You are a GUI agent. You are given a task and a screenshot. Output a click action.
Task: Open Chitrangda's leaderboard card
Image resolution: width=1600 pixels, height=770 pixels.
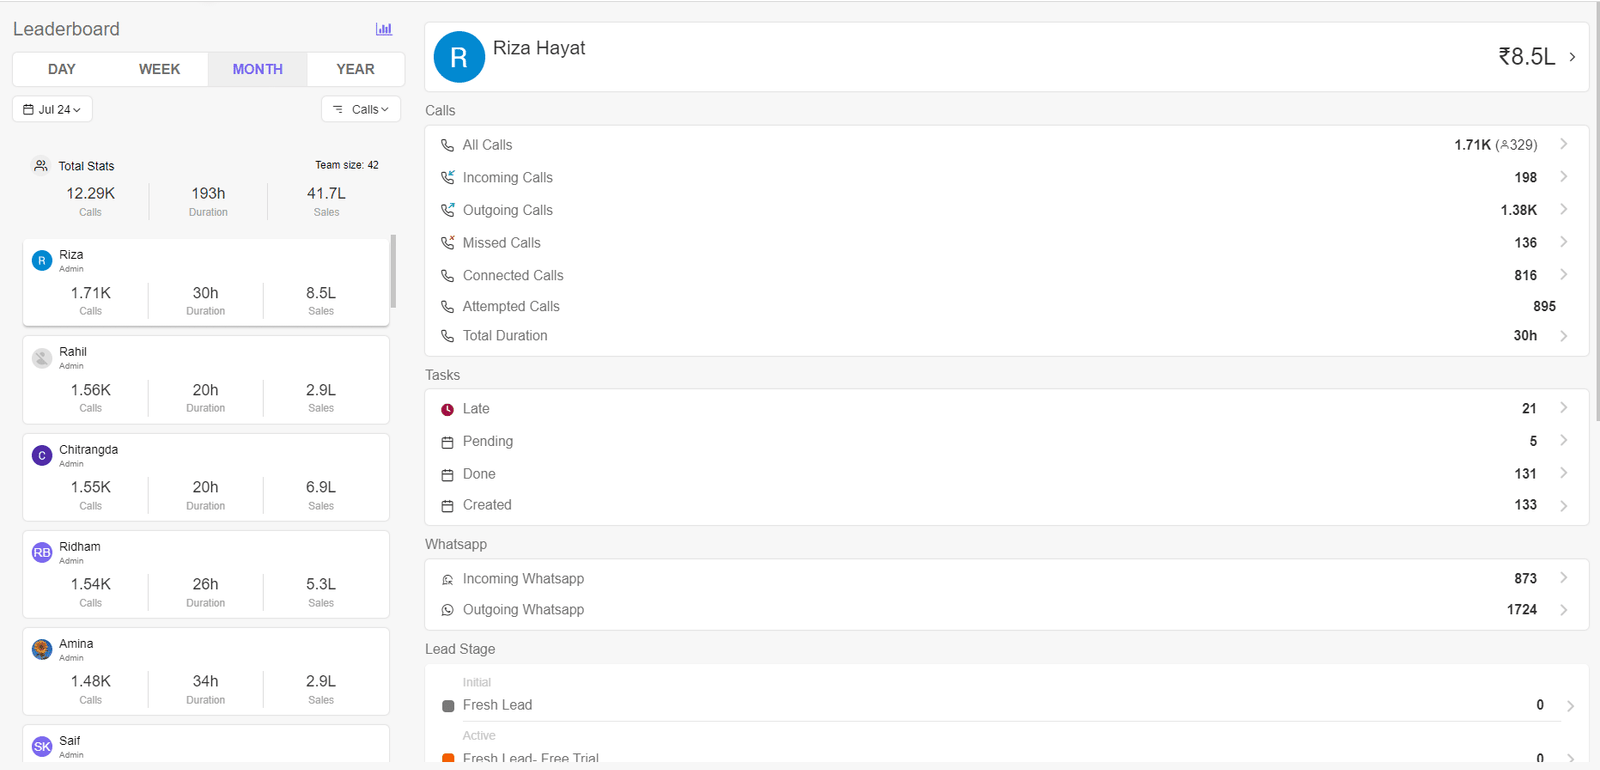tap(205, 477)
